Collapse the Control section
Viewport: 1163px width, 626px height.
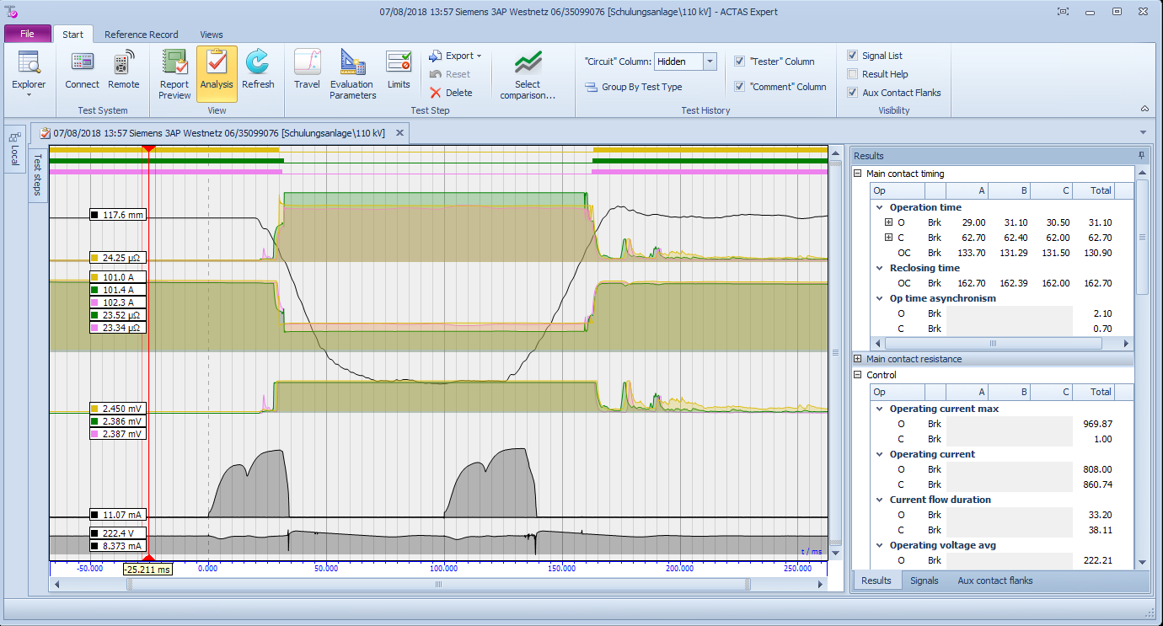click(858, 375)
